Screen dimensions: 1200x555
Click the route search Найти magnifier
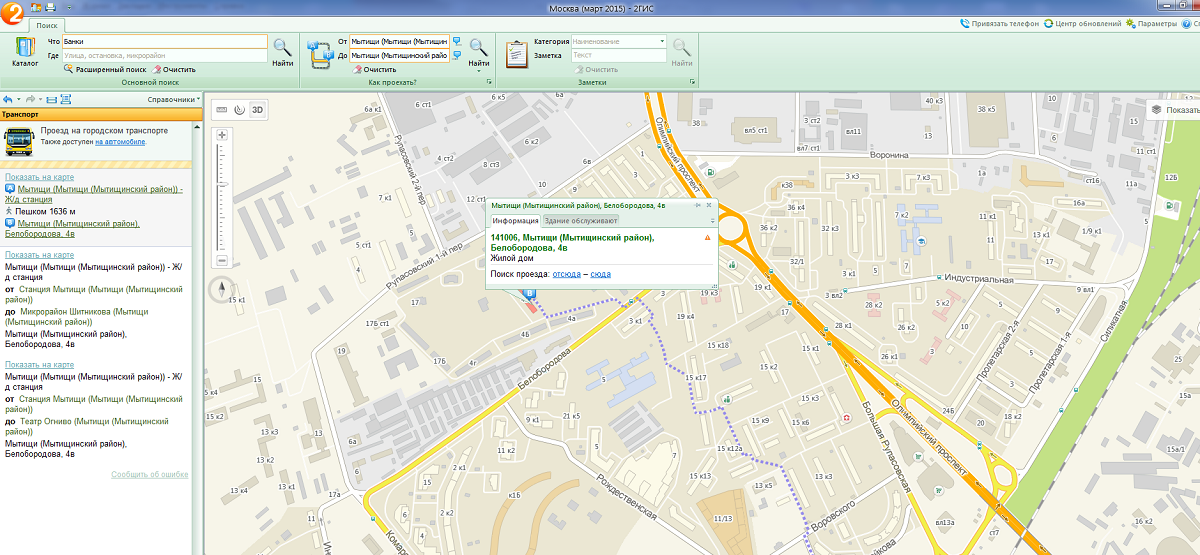[478, 51]
